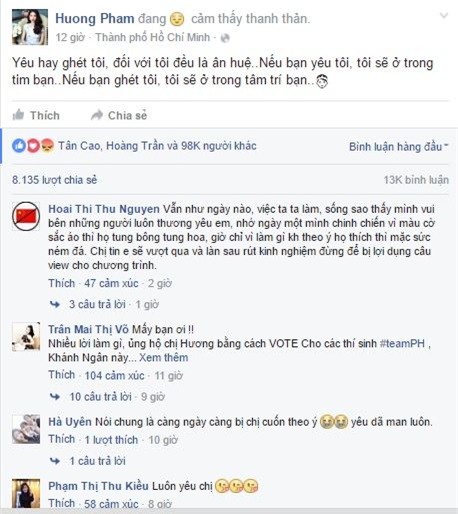458x514 pixels.
Task: Open the #teamPH hashtag link
Action: [x=402, y=343]
